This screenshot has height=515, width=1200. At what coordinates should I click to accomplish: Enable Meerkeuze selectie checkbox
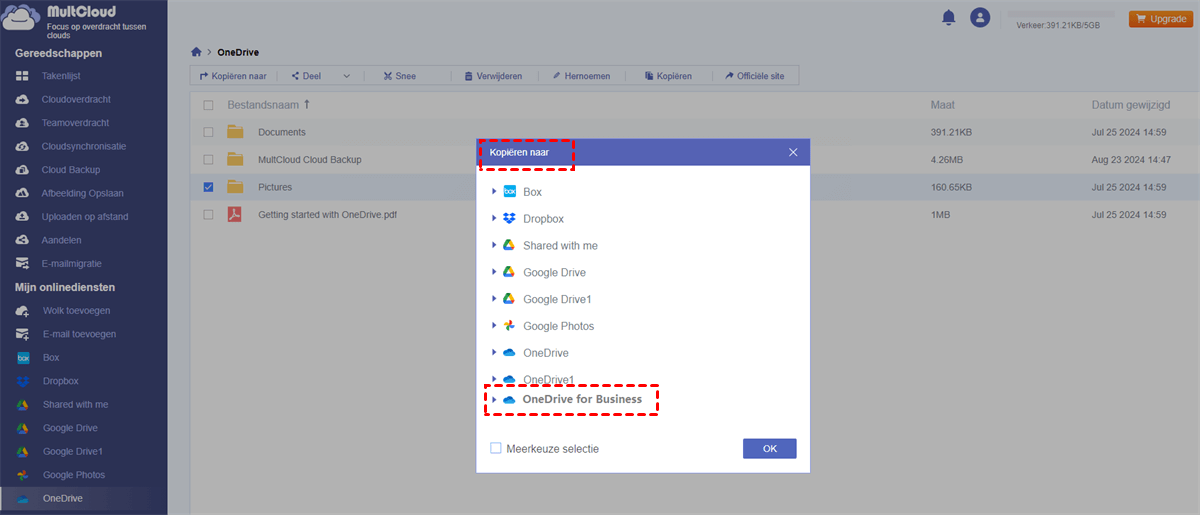tap(496, 449)
